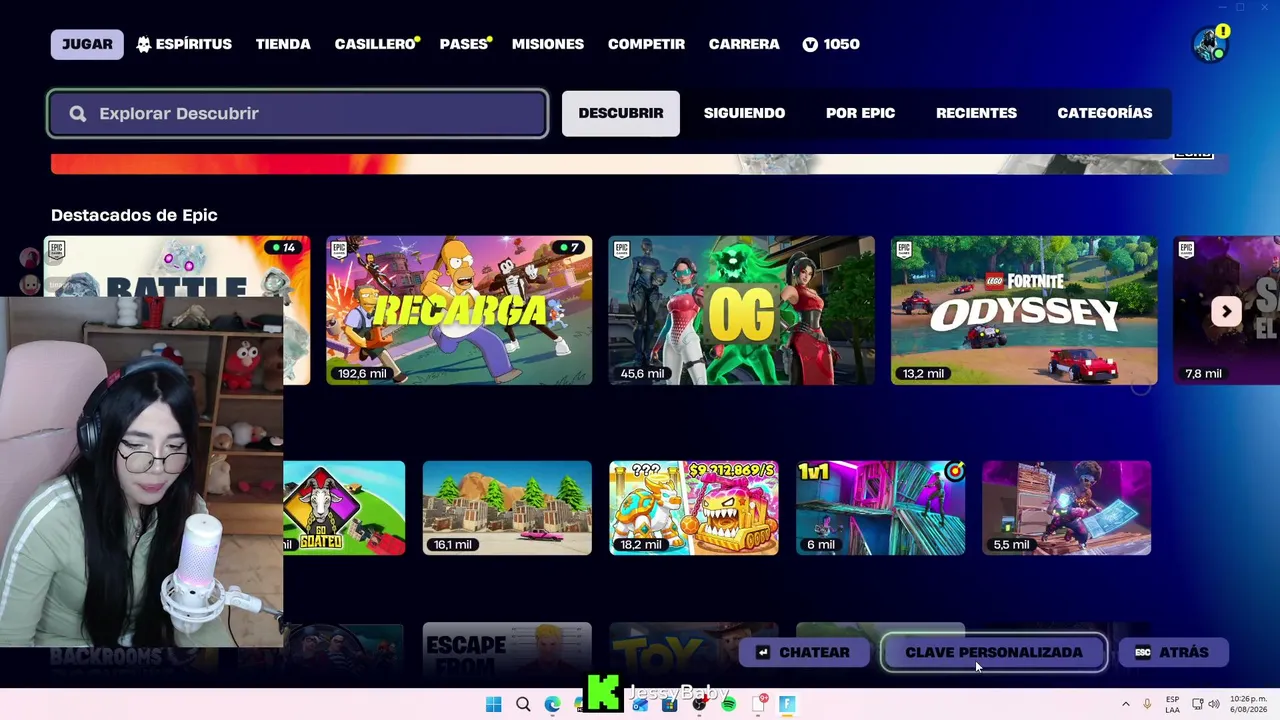Click the 1050 V-Bucks balance
Image resolution: width=1280 pixels, height=720 pixels.
(x=831, y=44)
